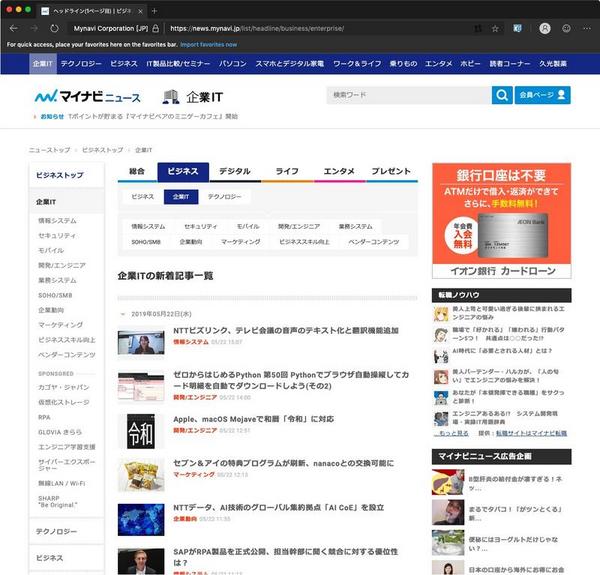Open the ゼロからはじめるPython article headline

pos(291,380)
